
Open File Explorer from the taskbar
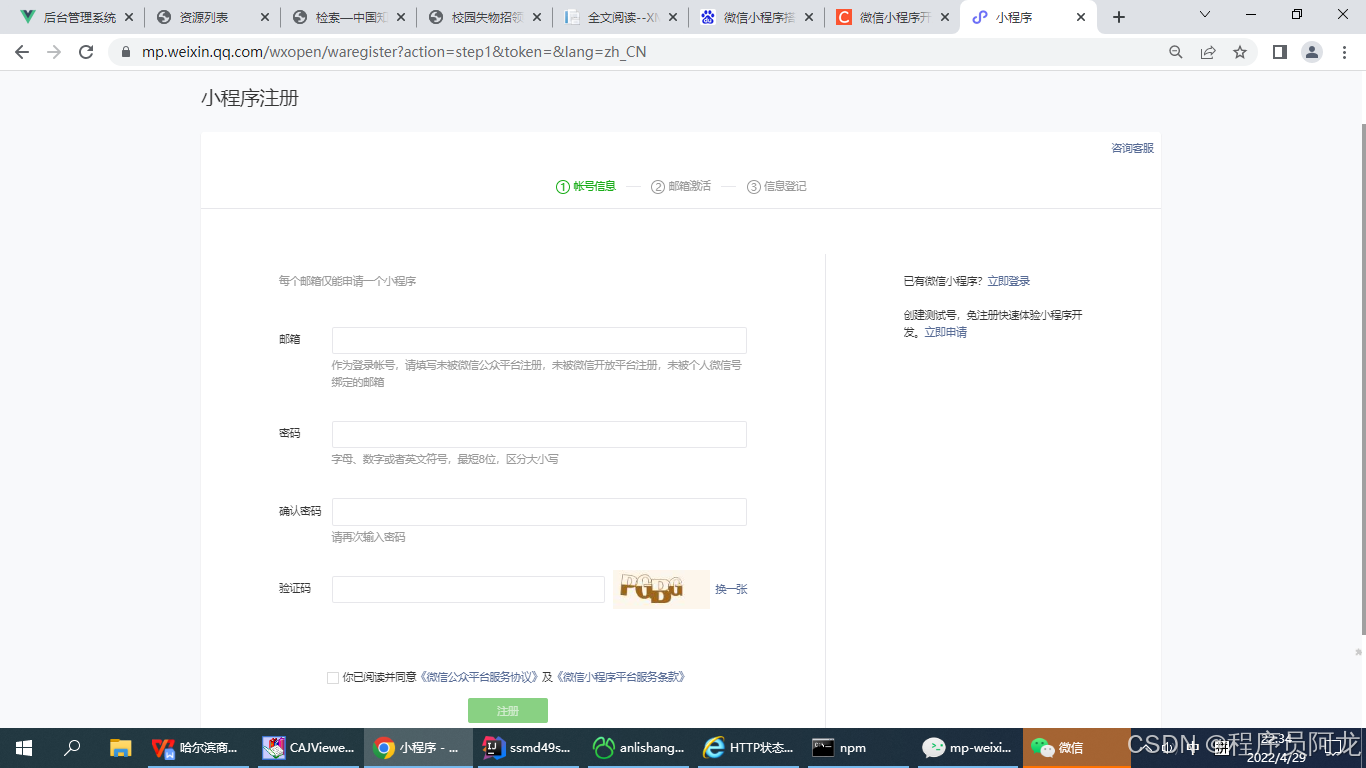pyautogui.click(x=120, y=748)
